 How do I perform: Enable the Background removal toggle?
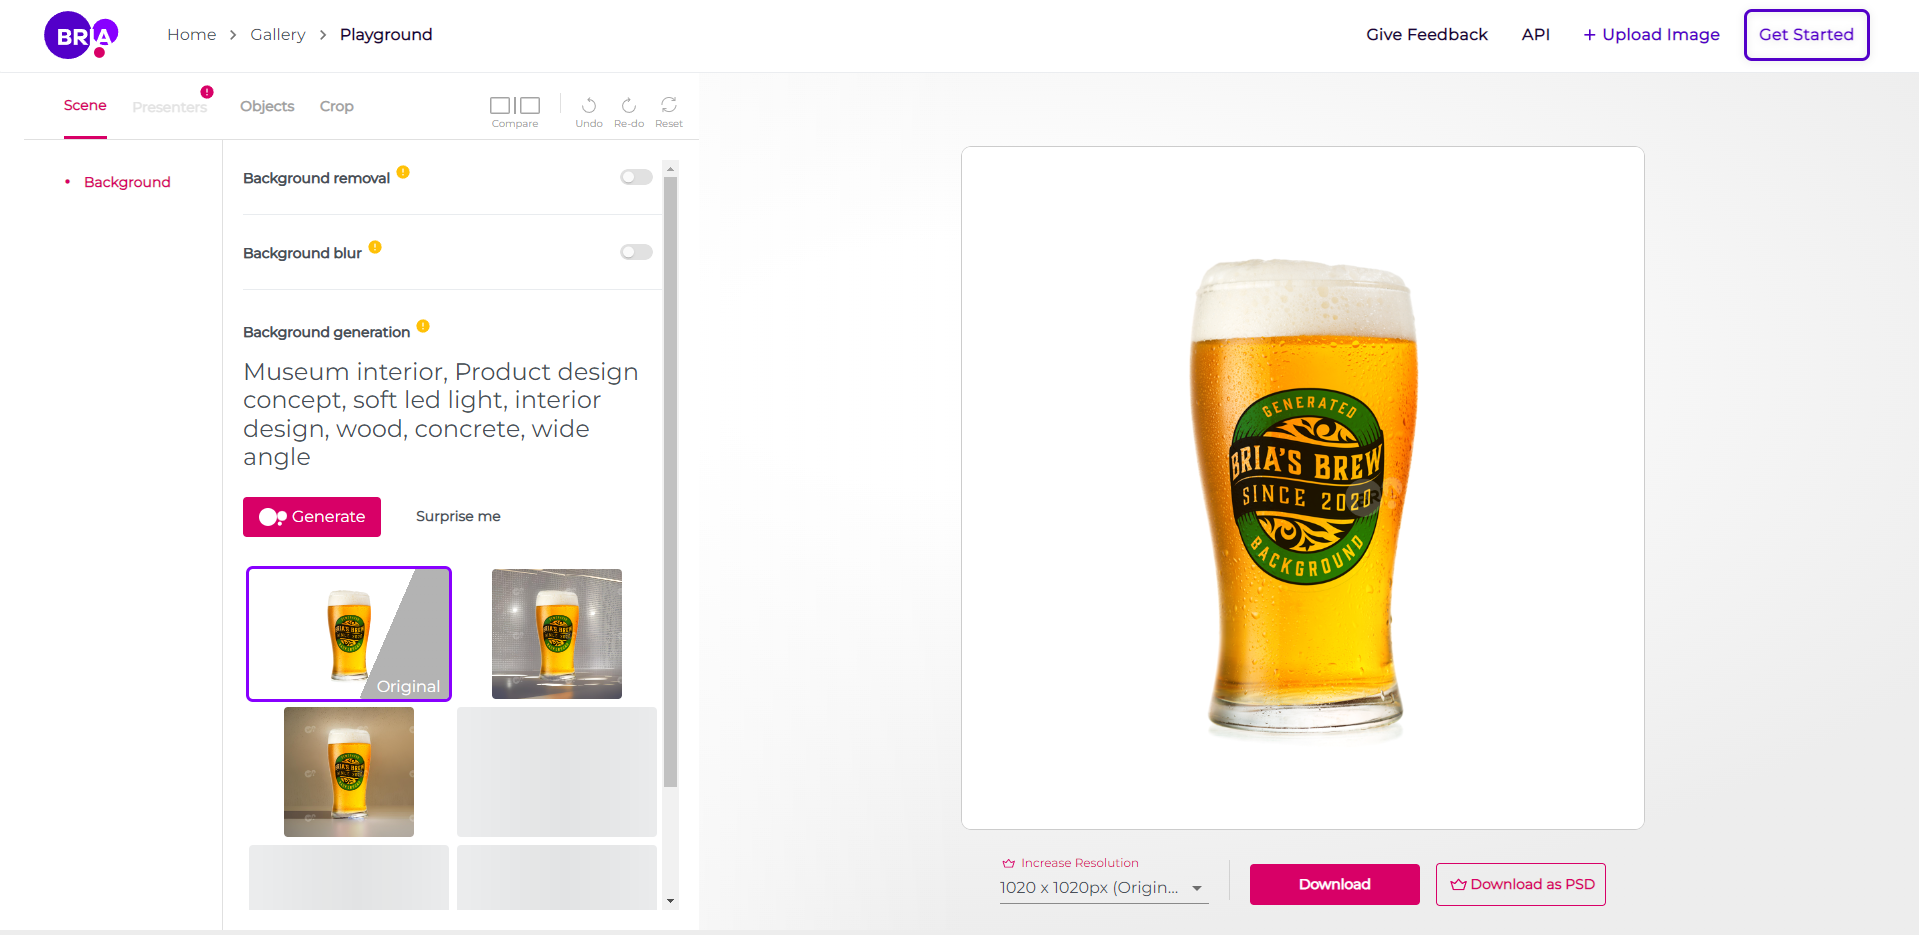(x=636, y=177)
